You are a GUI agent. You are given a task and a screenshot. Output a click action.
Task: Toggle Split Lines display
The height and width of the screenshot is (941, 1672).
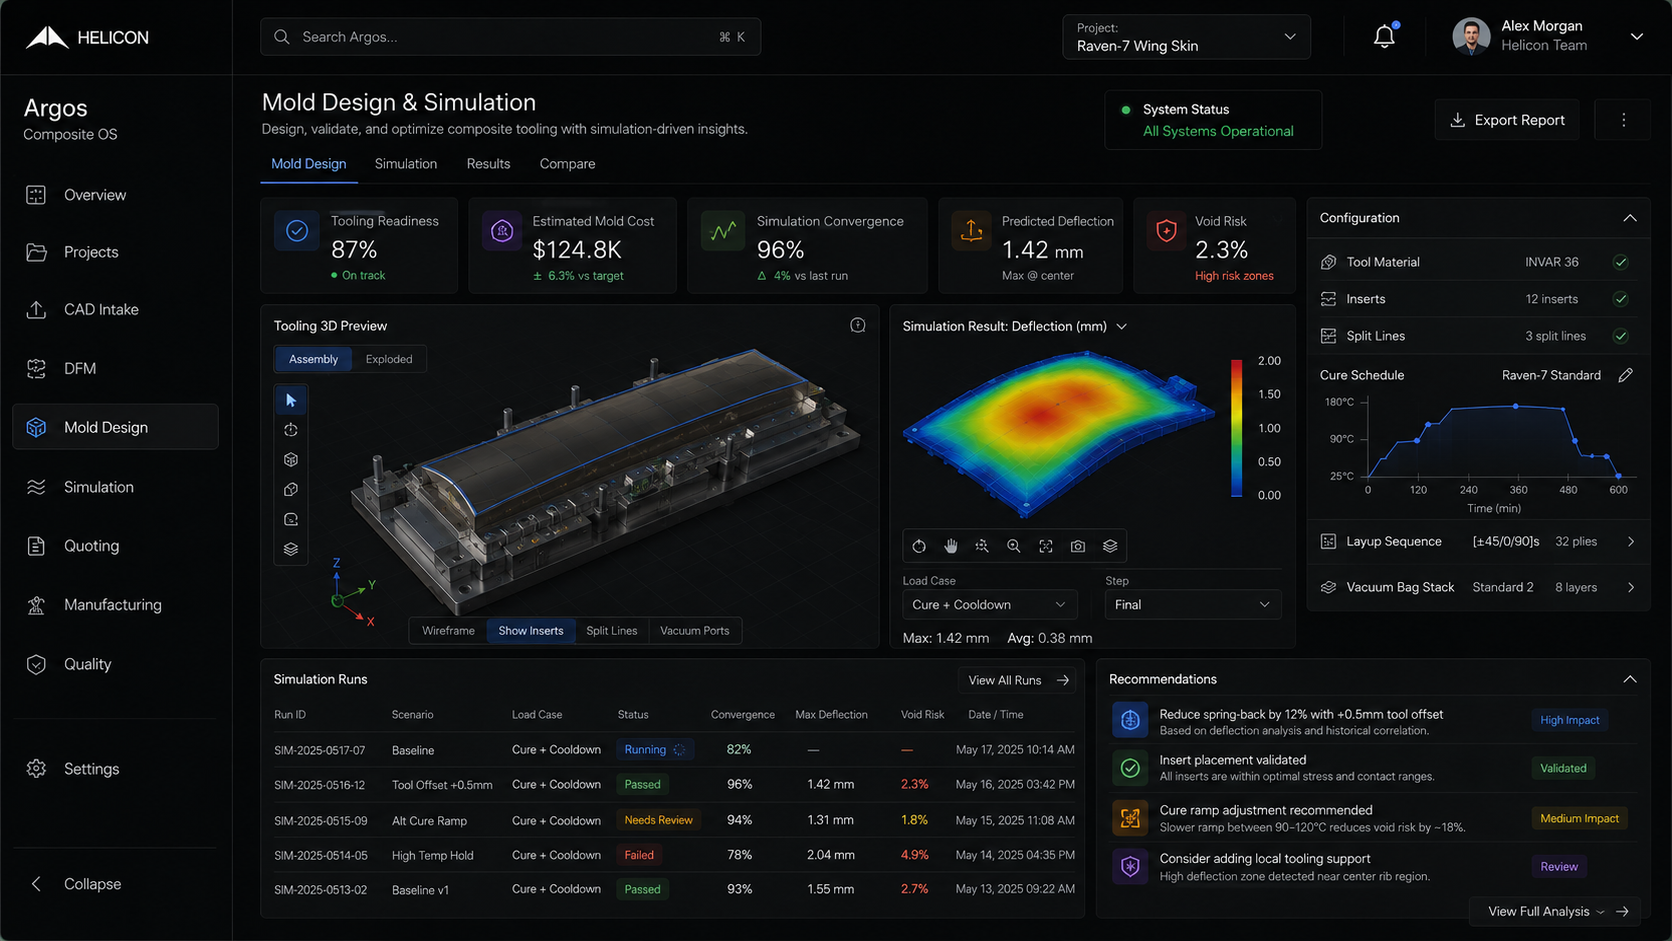[612, 631]
